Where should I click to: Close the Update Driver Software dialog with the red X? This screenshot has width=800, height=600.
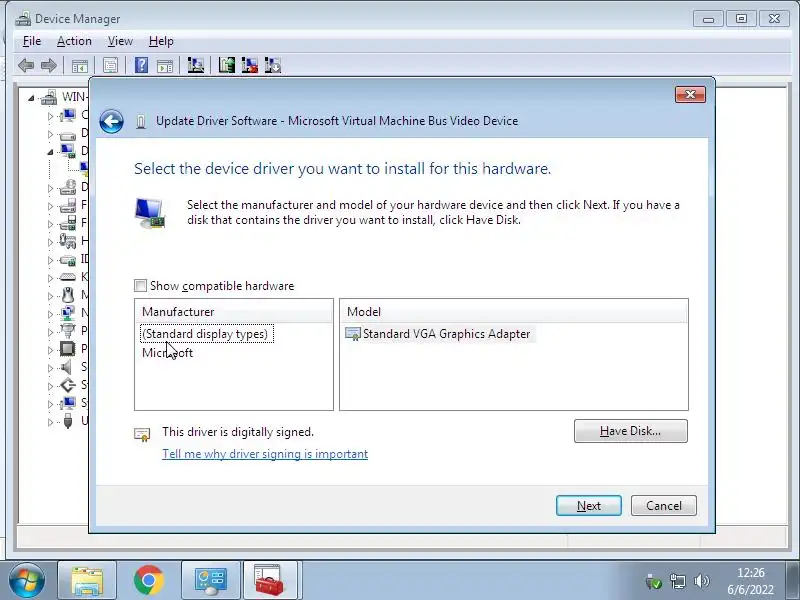tap(690, 94)
